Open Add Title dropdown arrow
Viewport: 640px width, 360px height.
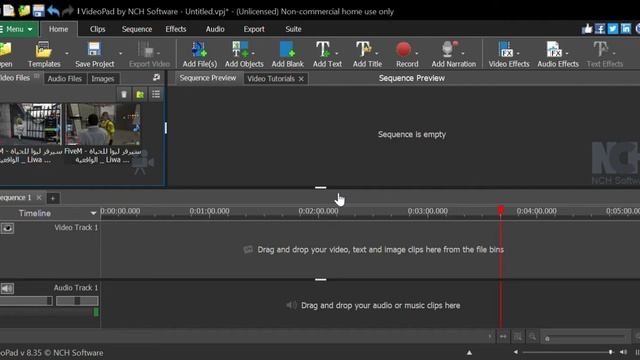(x=376, y=53)
